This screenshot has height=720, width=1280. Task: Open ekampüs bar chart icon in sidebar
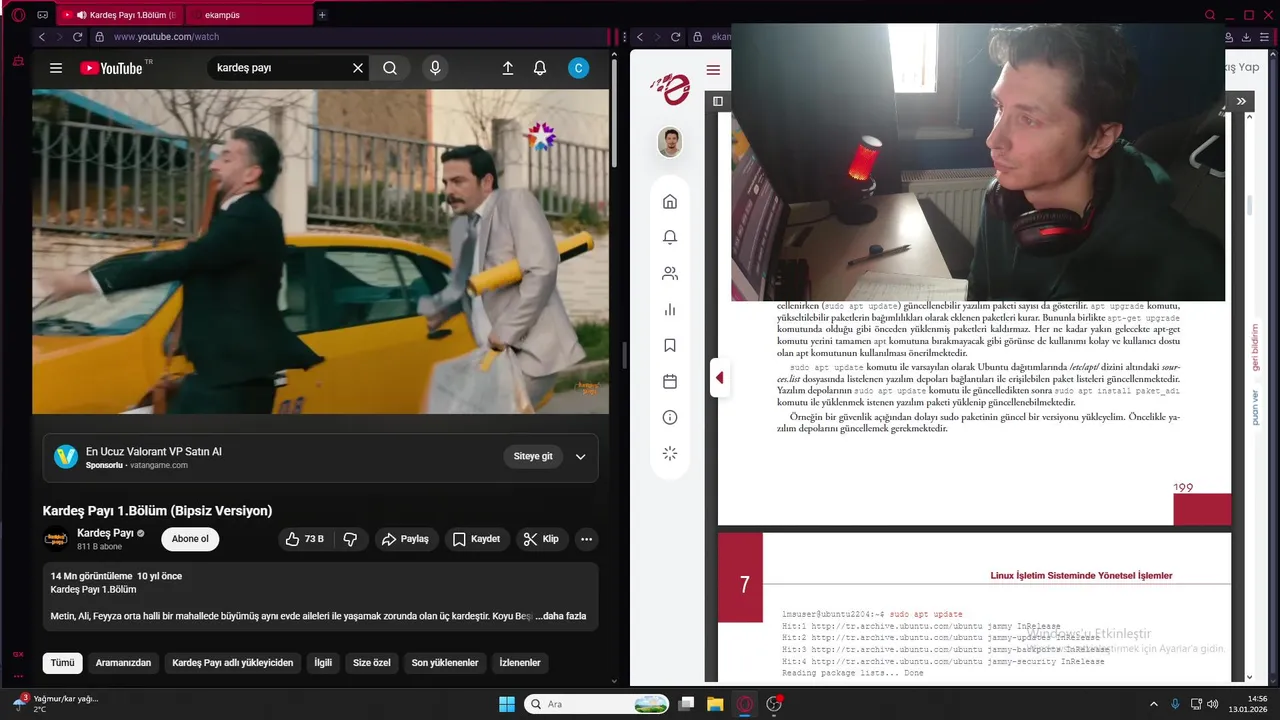(670, 309)
